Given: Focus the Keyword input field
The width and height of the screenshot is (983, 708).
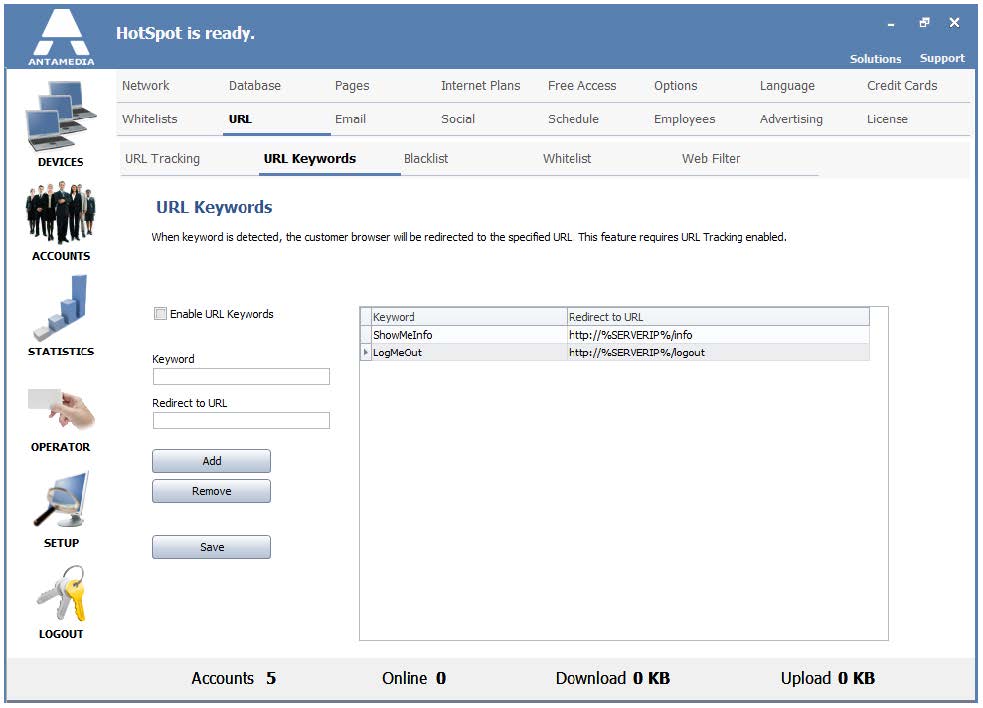Looking at the screenshot, I should pos(241,377).
